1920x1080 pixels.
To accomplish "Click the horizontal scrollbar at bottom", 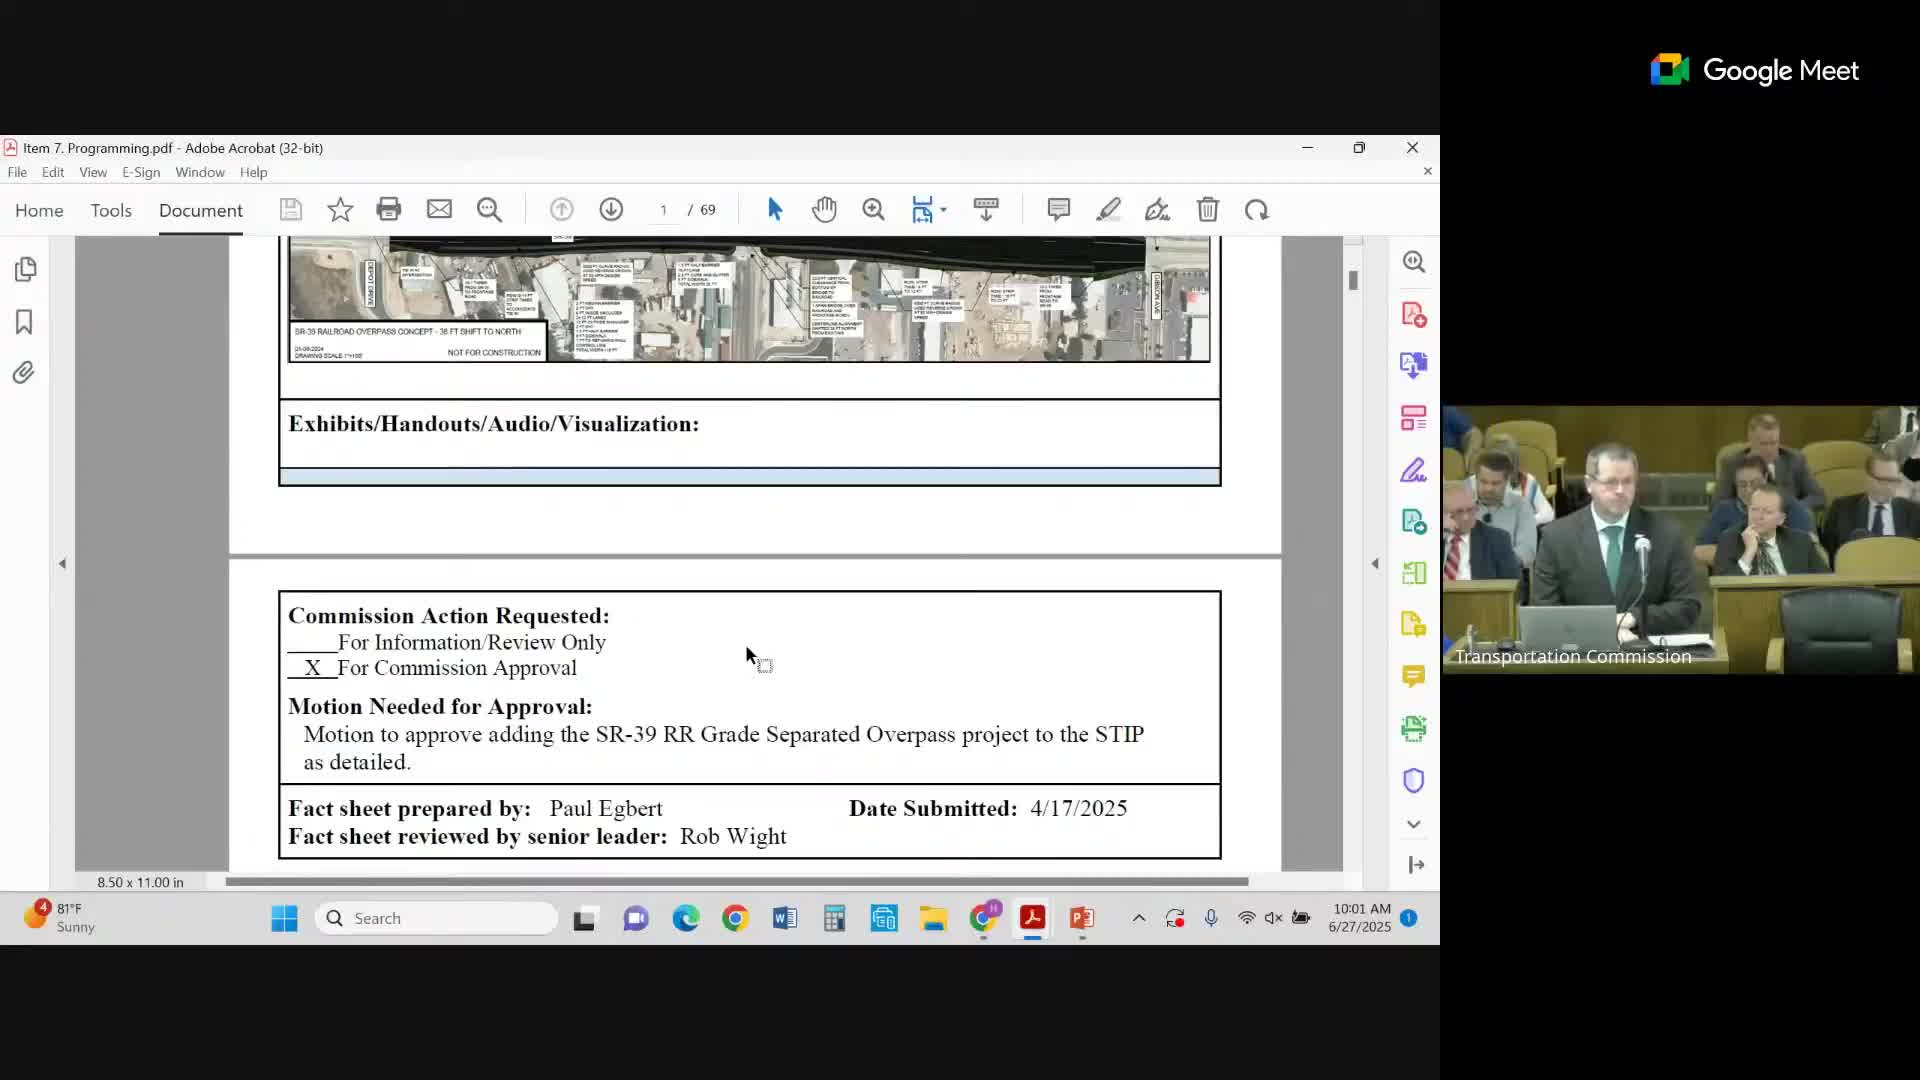I will [x=736, y=881].
